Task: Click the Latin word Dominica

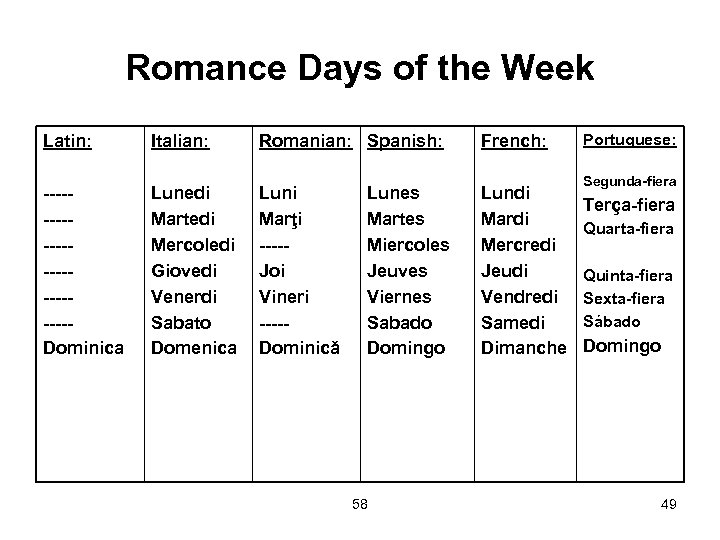Action: click(x=85, y=348)
